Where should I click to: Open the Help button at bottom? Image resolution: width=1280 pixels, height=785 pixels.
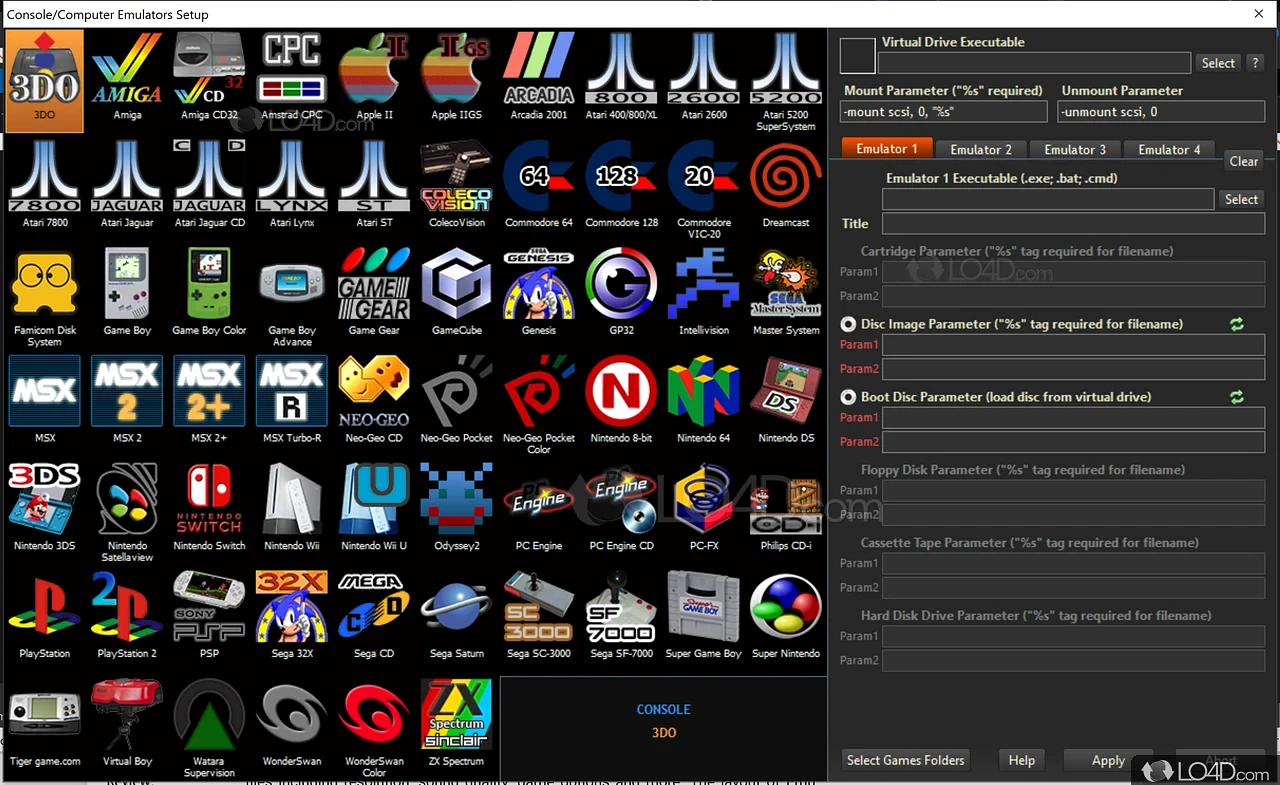[1022, 760]
